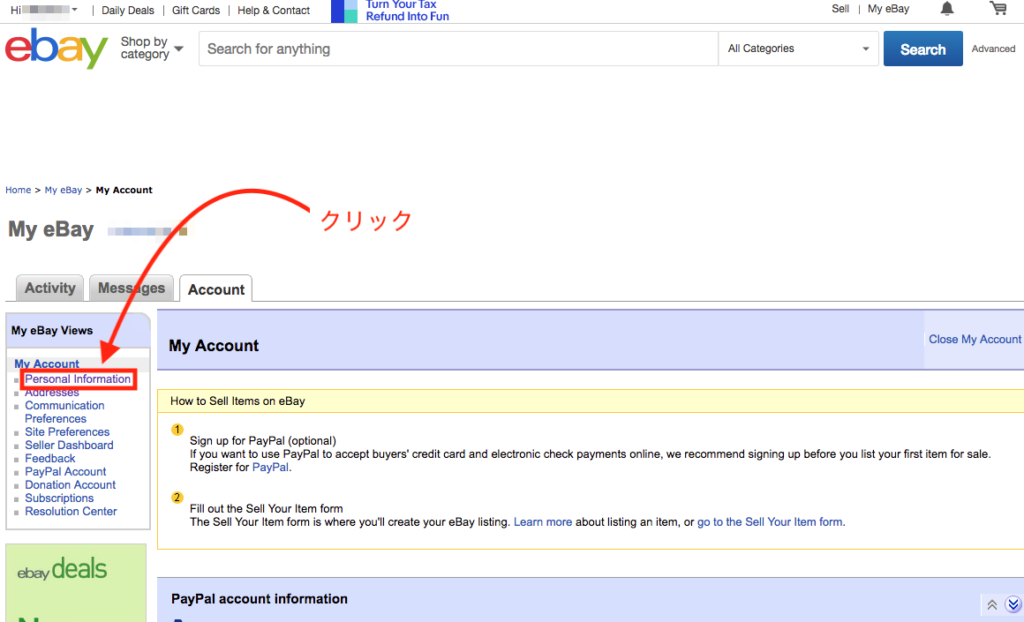Open PayPal Account in sidebar
The height and width of the screenshot is (622, 1024).
65,472
